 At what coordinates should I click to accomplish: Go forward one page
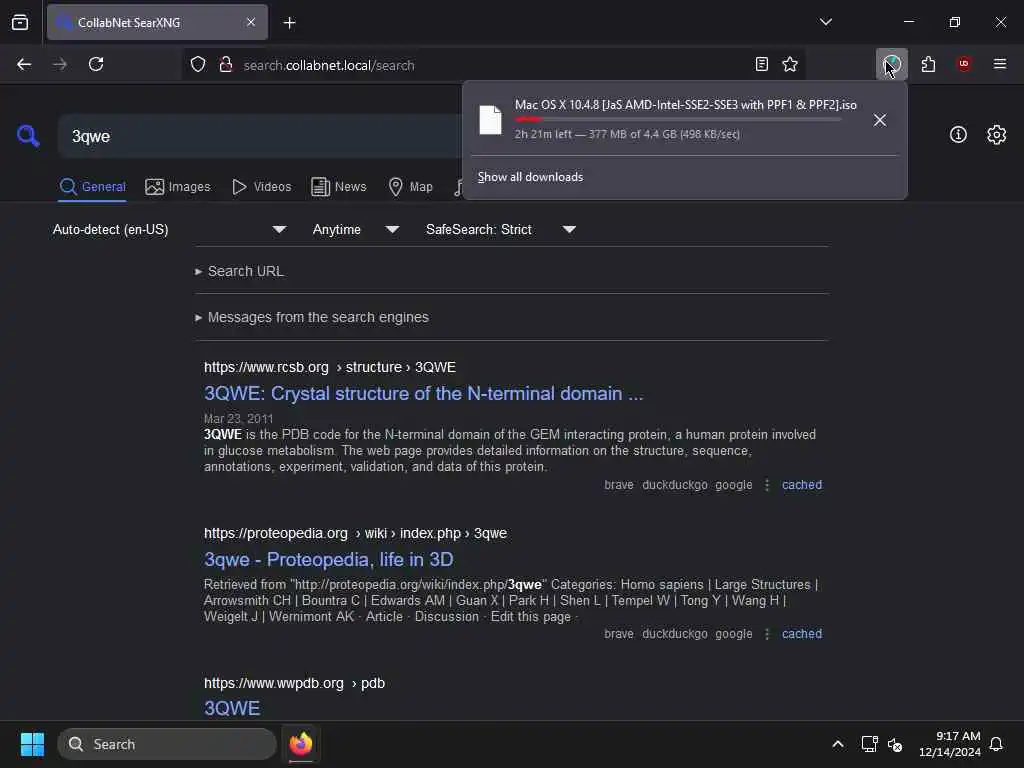click(59, 64)
